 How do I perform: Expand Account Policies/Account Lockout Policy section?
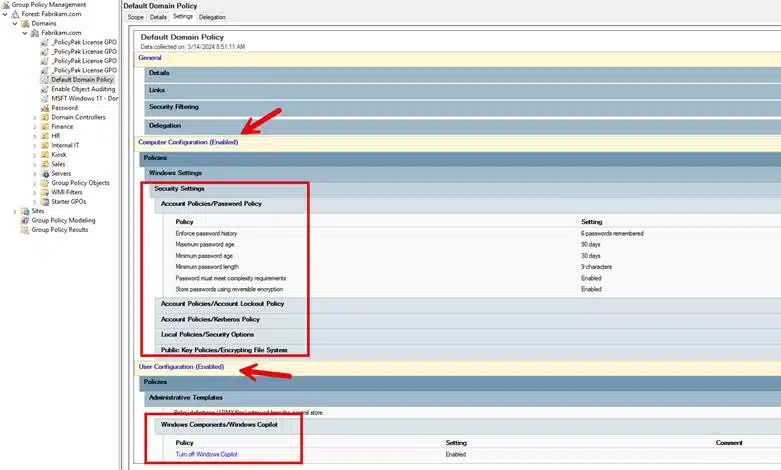[x=222, y=303]
